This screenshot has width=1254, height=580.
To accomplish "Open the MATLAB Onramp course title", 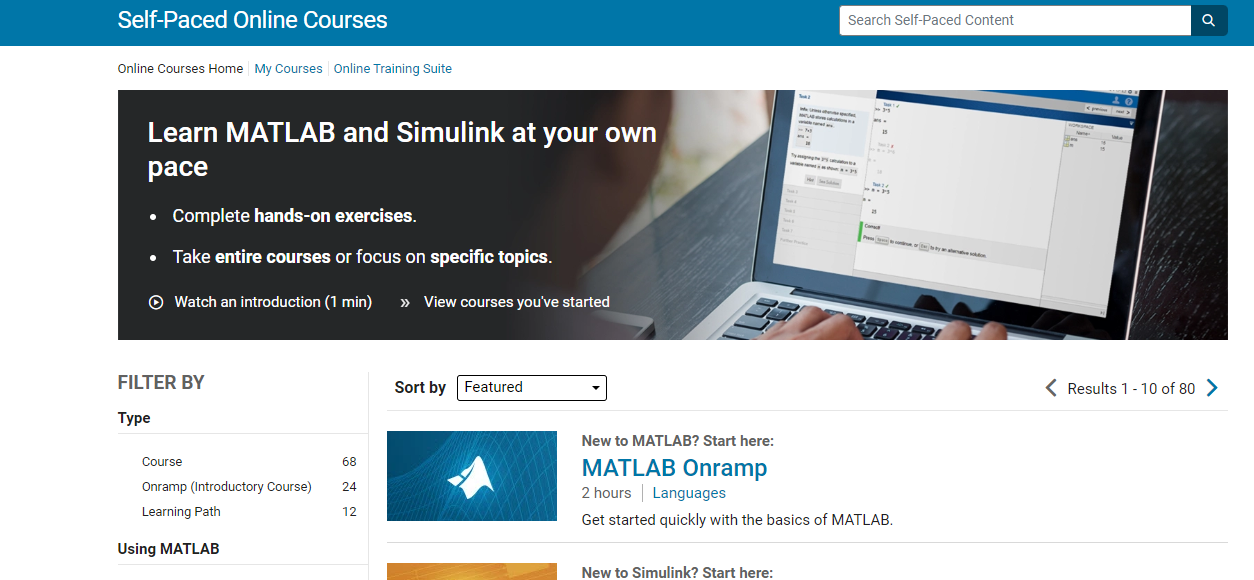I will pos(674,468).
